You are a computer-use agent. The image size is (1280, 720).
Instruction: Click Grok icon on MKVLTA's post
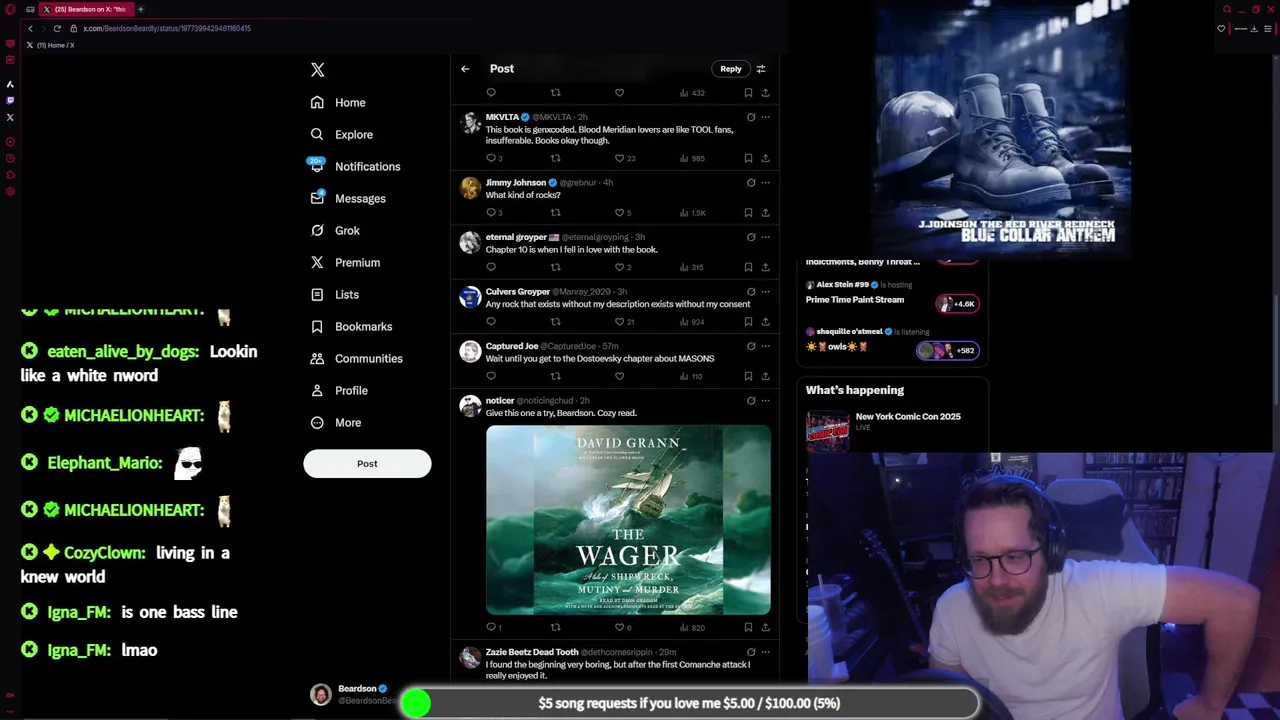(x=751, y=117)
